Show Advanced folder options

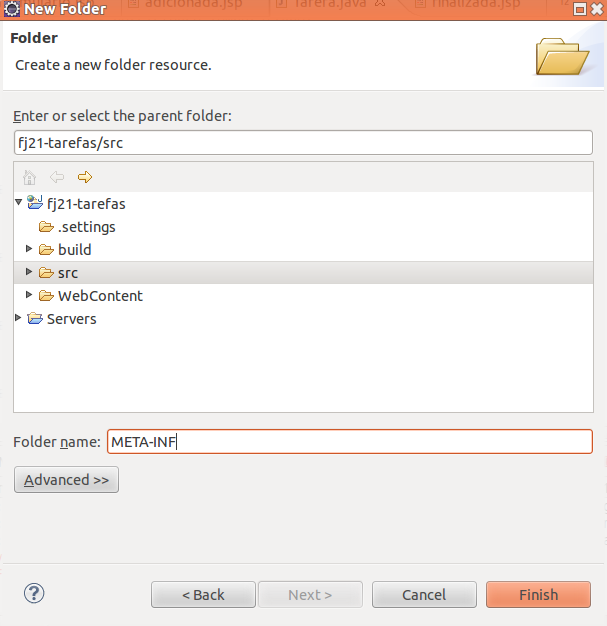coord(66,480)
